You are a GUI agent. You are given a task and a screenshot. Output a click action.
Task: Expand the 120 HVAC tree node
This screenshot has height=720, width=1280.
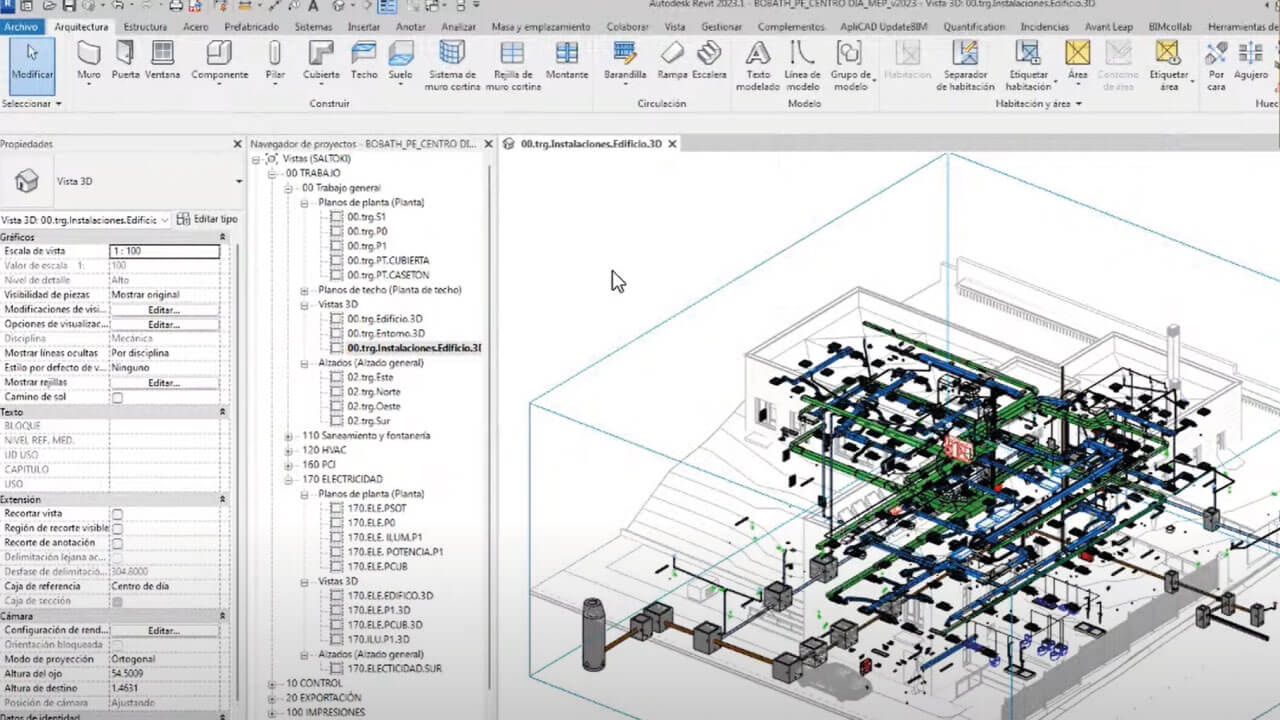tap(288, 450)
